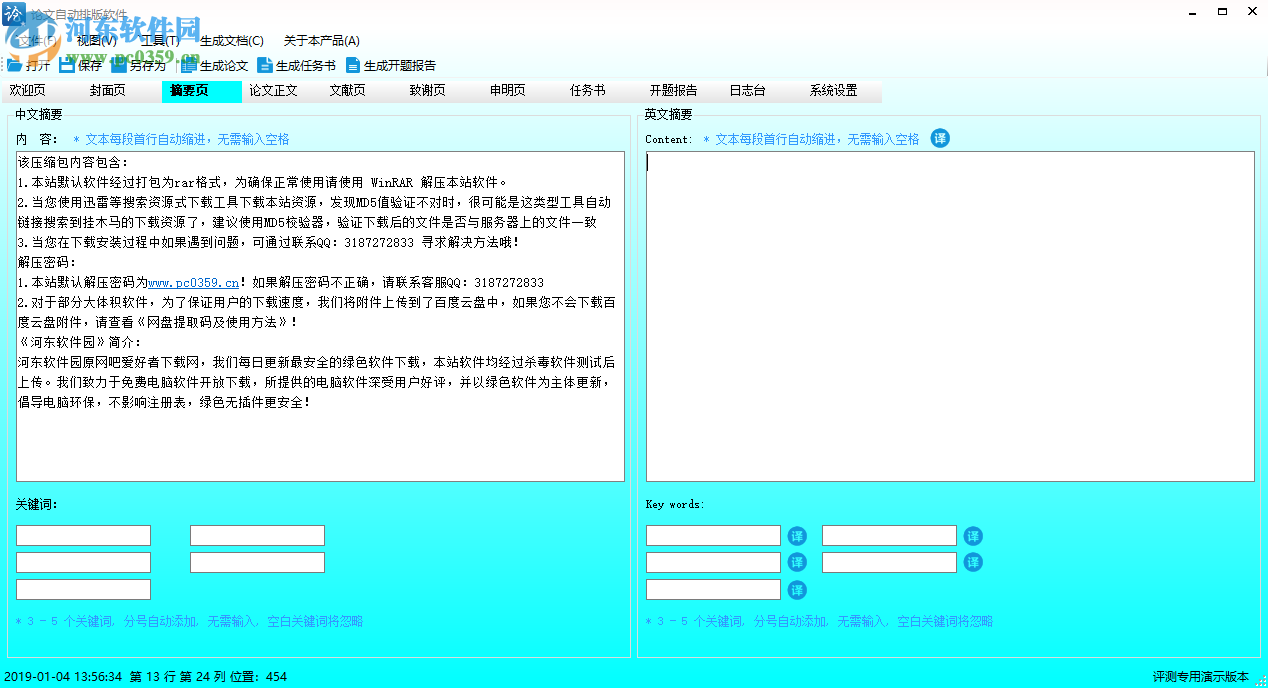
Task: Click the "Key words:" label
Action: point(675,504)
